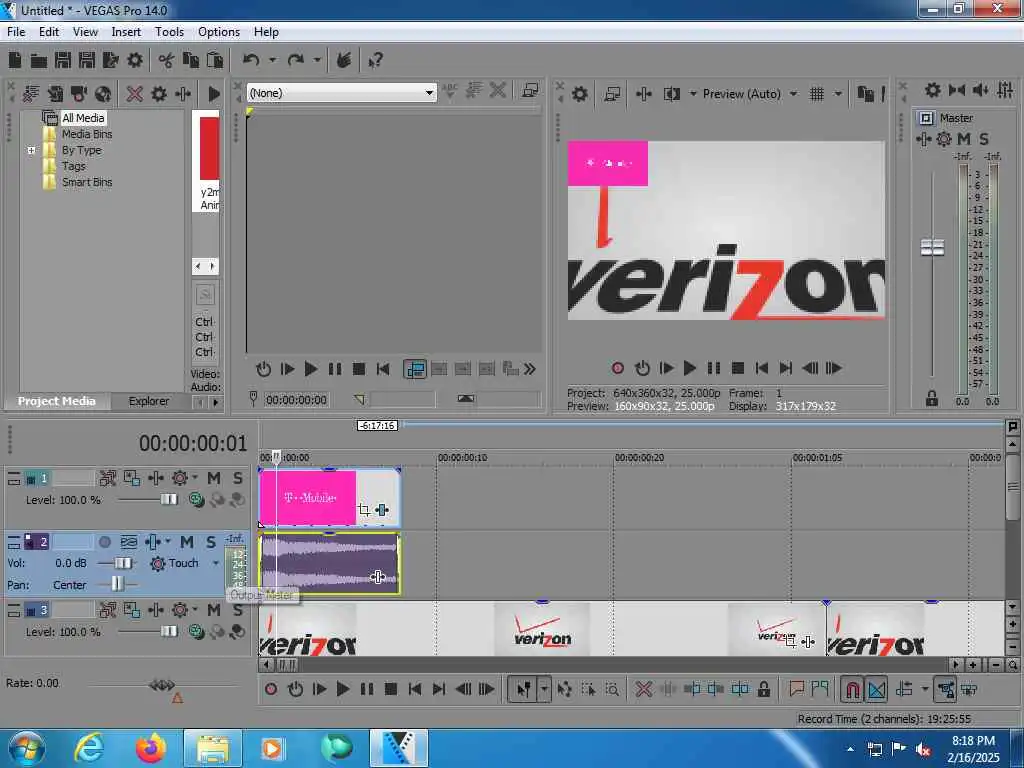
Task: Open edit tool selector dropdown arrow
Action: tap(544, 689)
